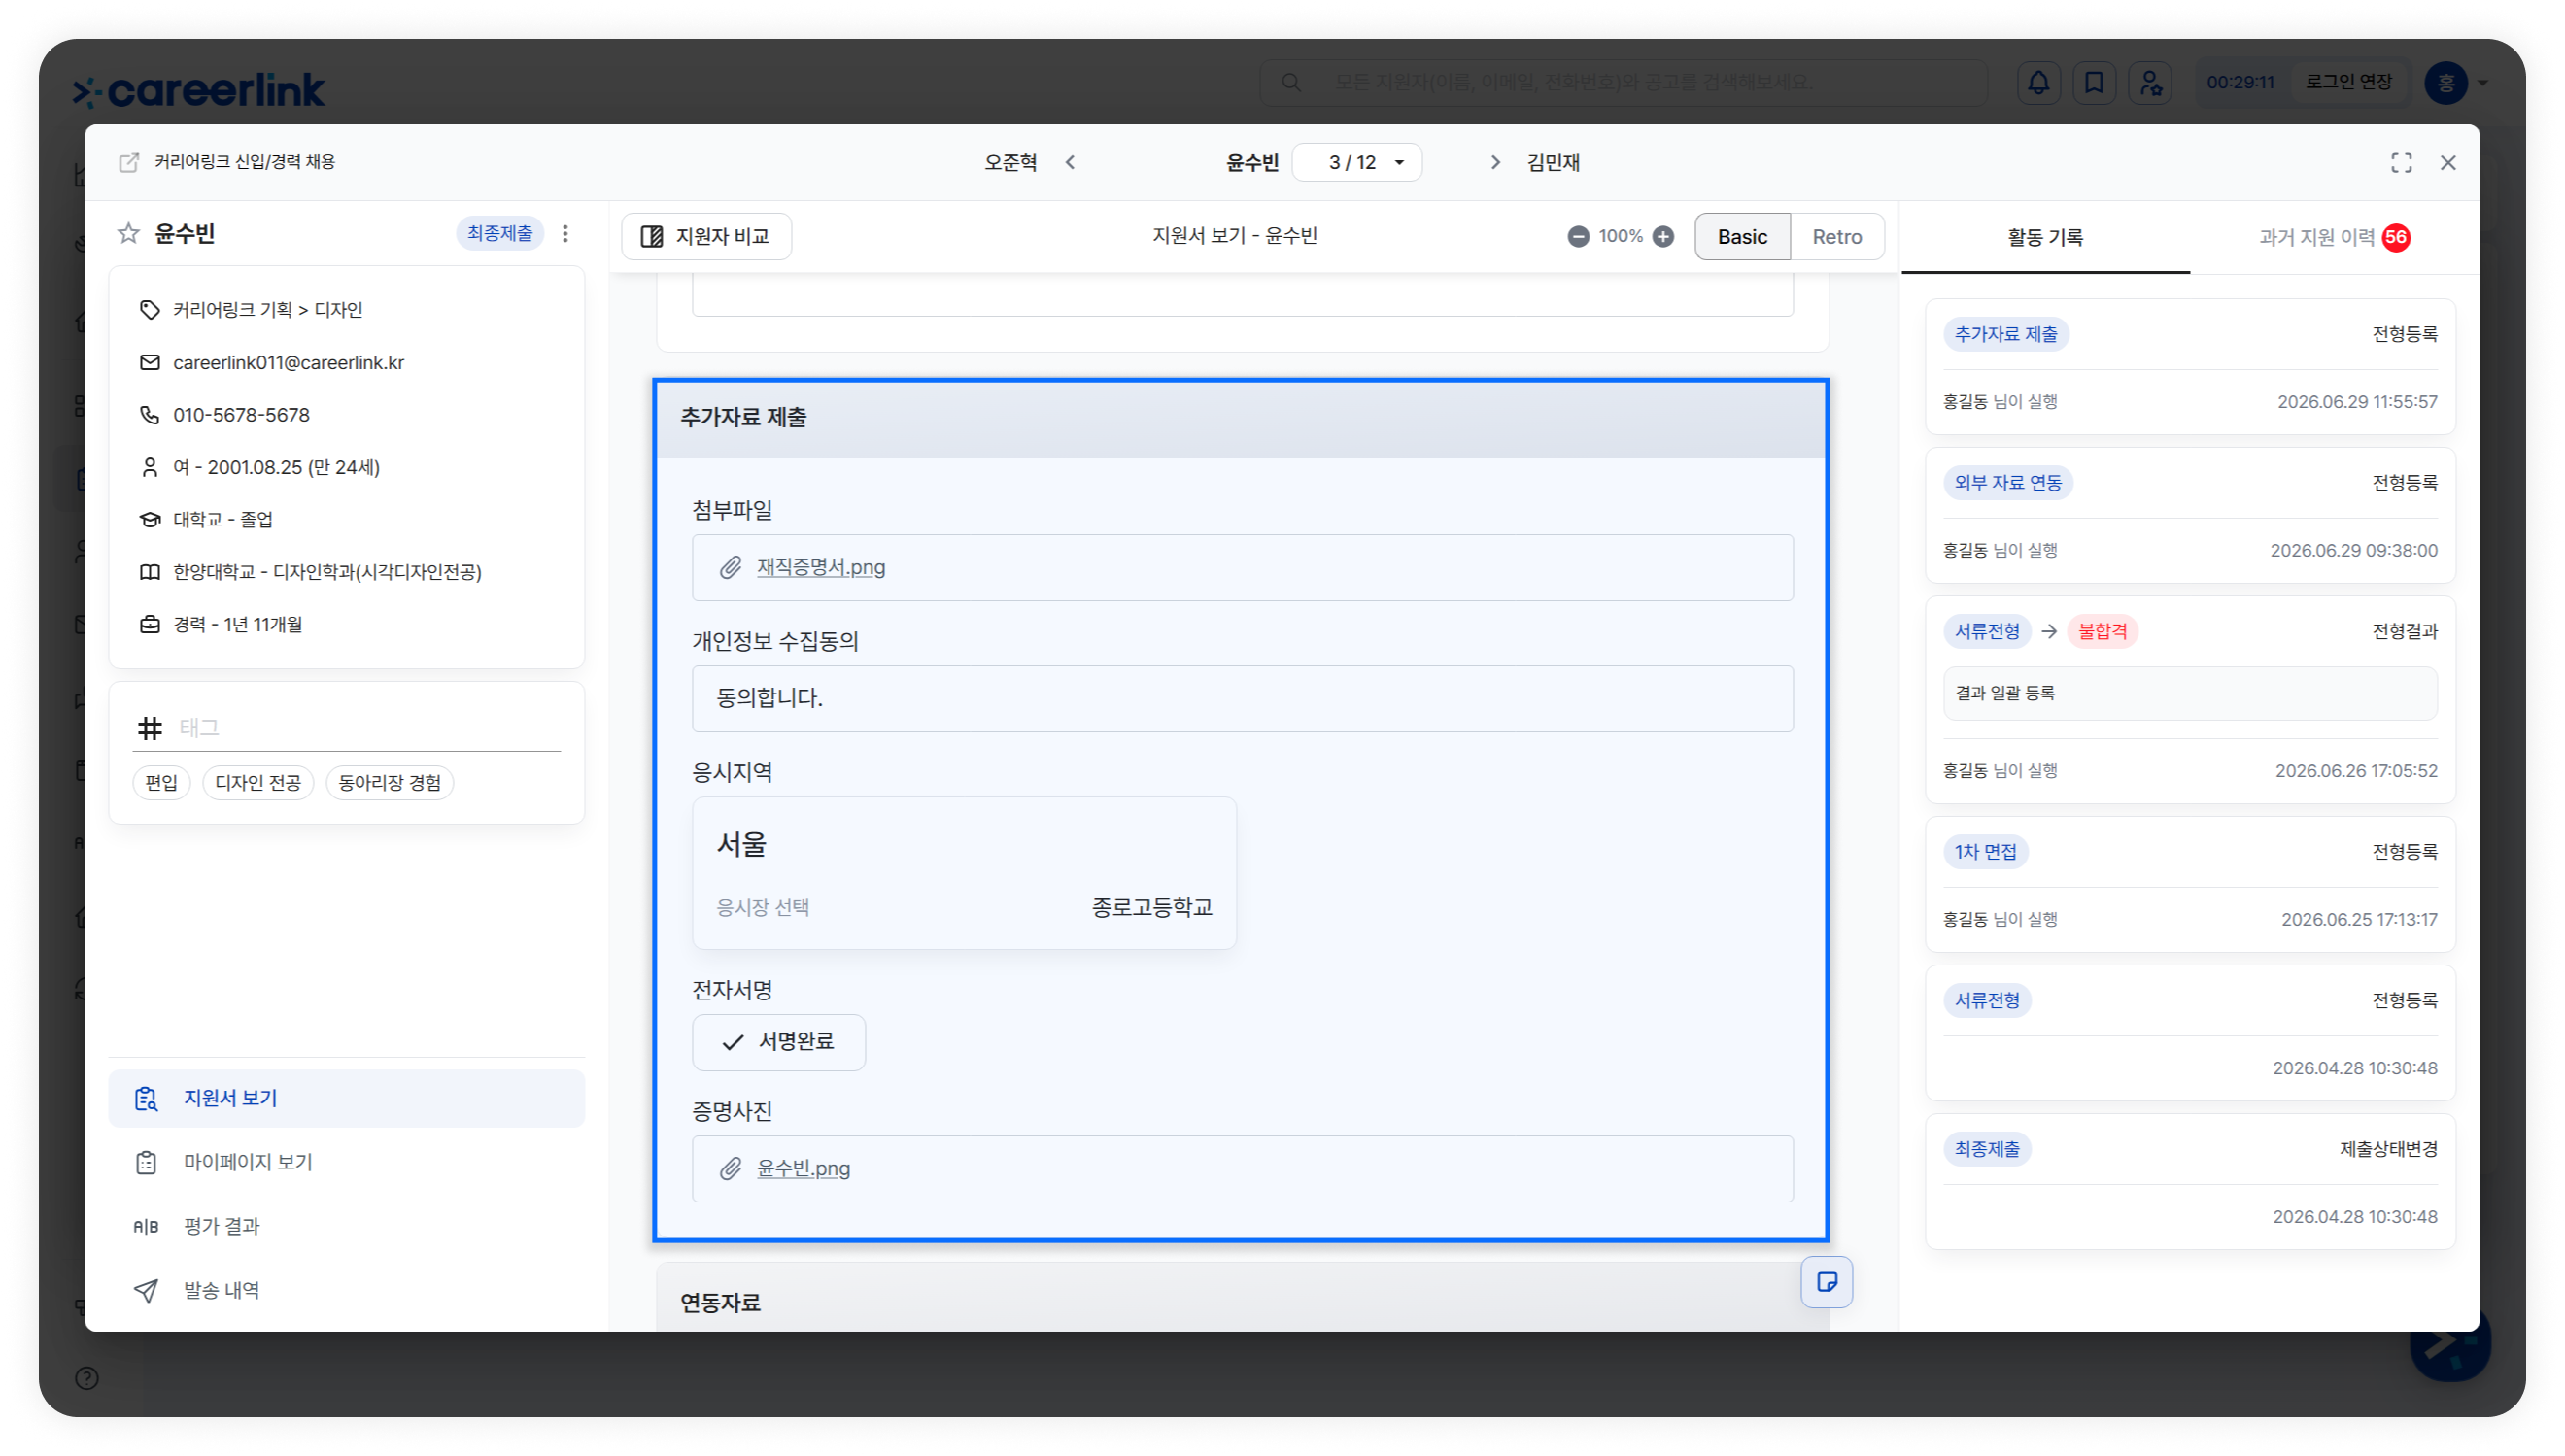The width and height of the screenshot is (2565, 1456).
Task: Click the careerlink logo
Action: click(199, 90)
